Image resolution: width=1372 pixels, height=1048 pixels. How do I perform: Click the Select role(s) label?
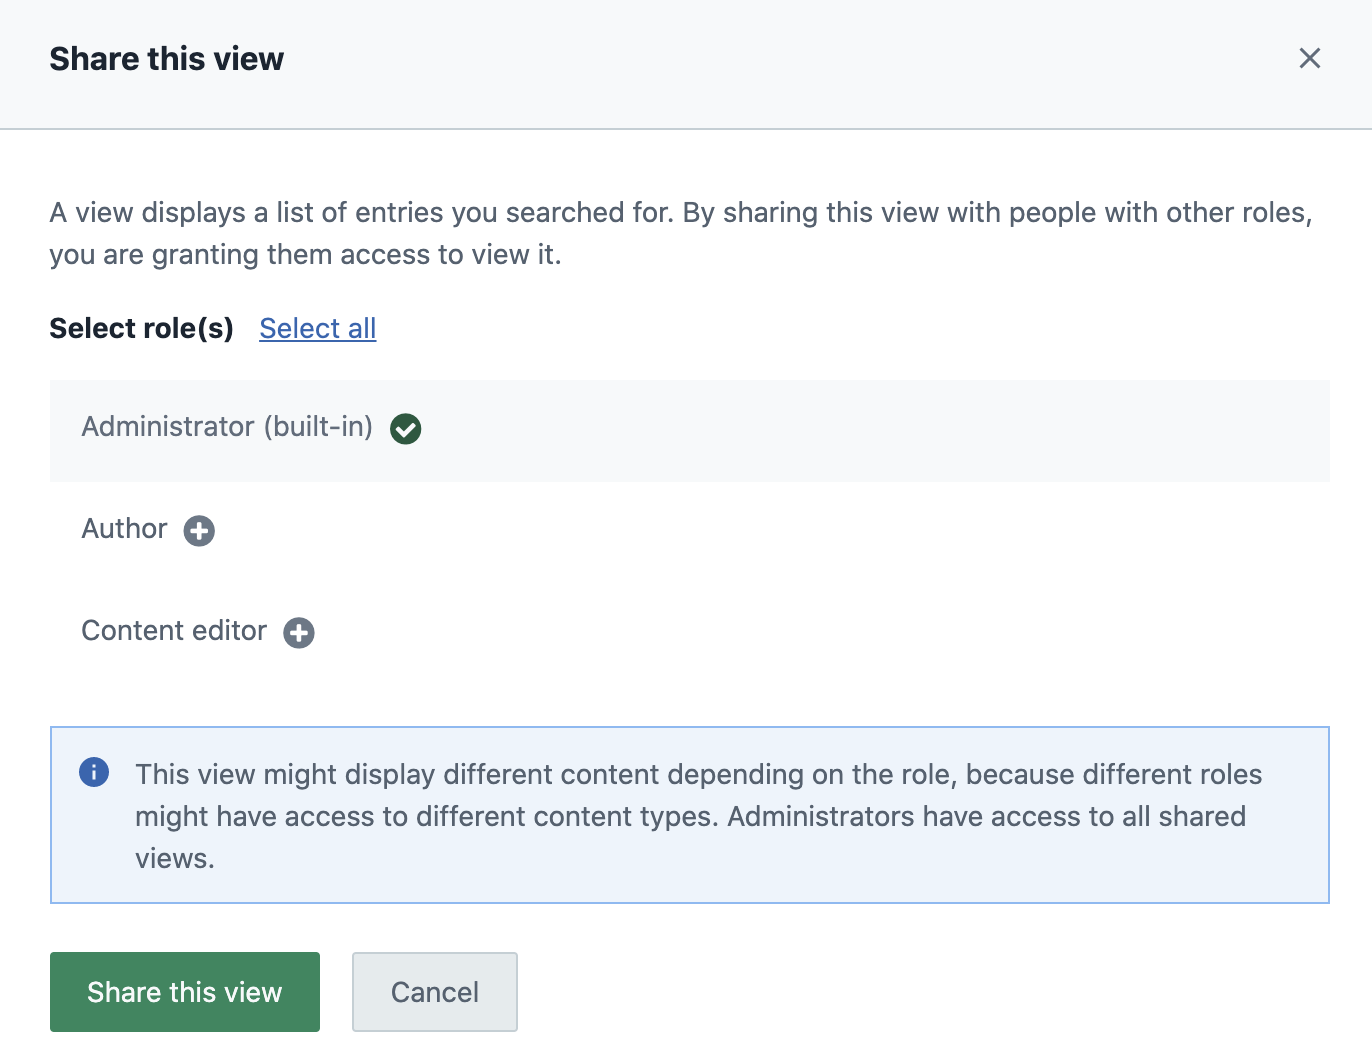[x=141, y=328]
